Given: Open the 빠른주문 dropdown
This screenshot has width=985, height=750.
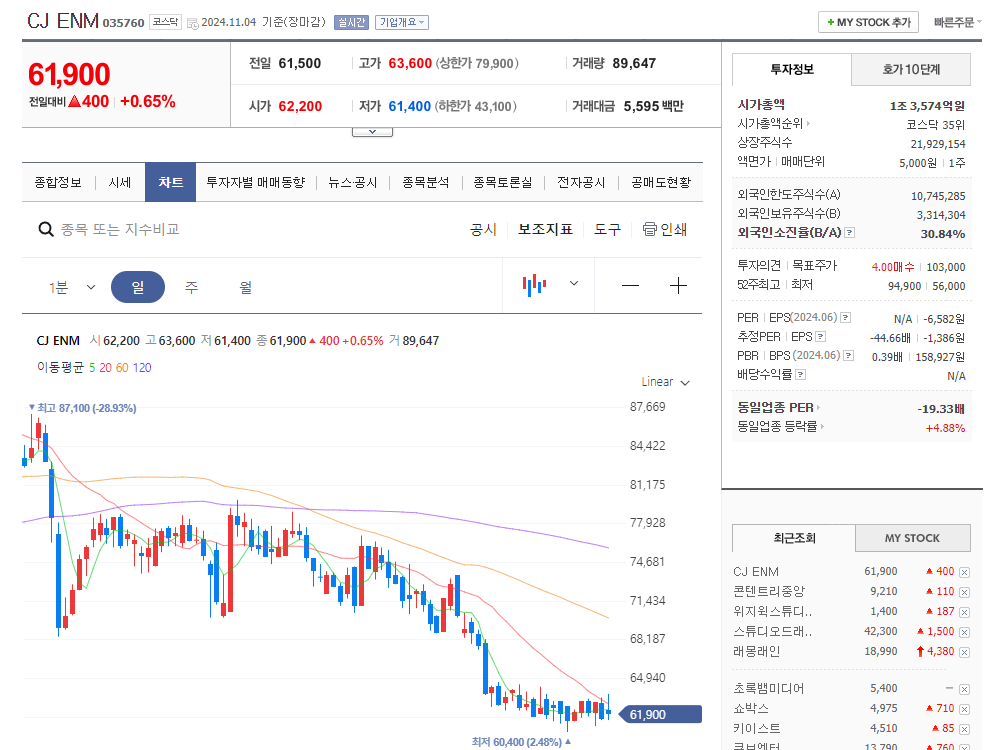Looking at the screenshot, I should [x=957, y=23].
